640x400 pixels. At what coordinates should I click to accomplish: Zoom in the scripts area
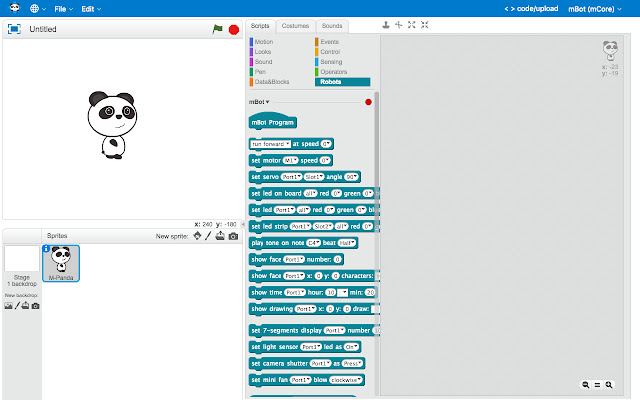609,385
